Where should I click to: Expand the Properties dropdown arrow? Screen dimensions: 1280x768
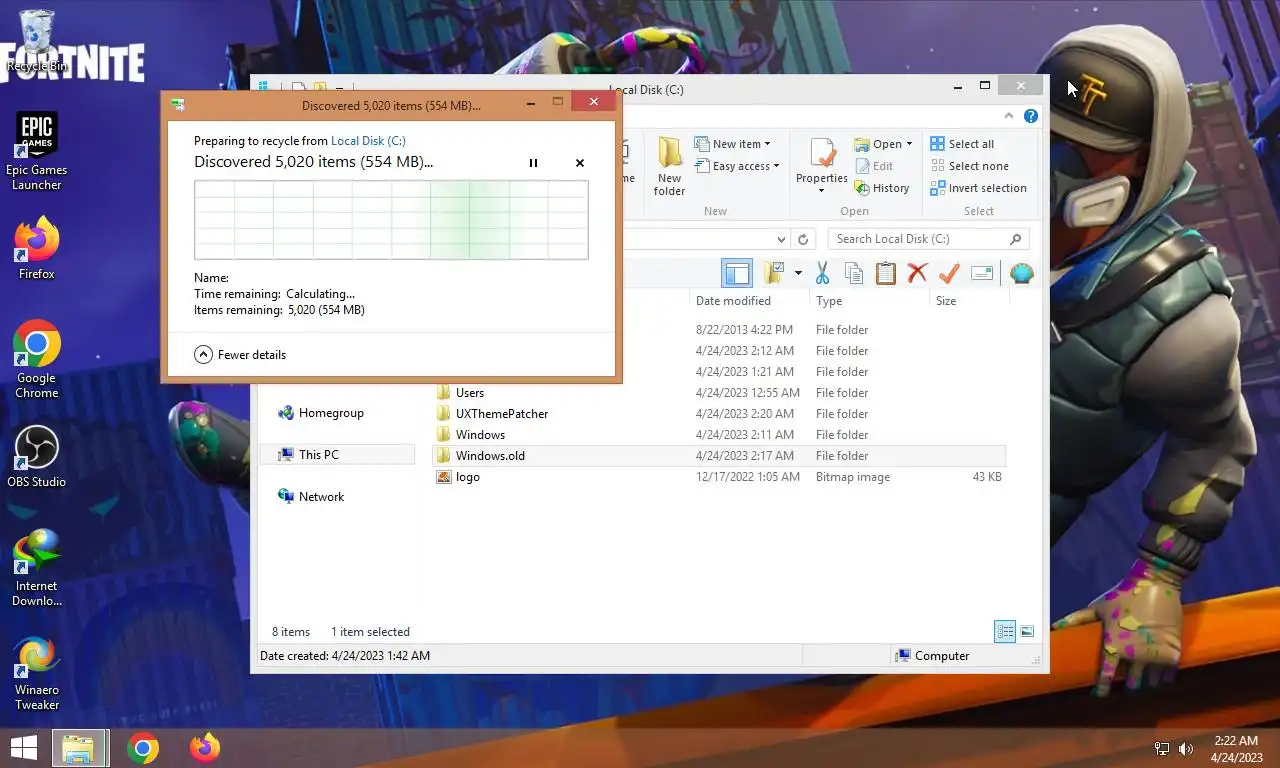click(x=822, y=190)
